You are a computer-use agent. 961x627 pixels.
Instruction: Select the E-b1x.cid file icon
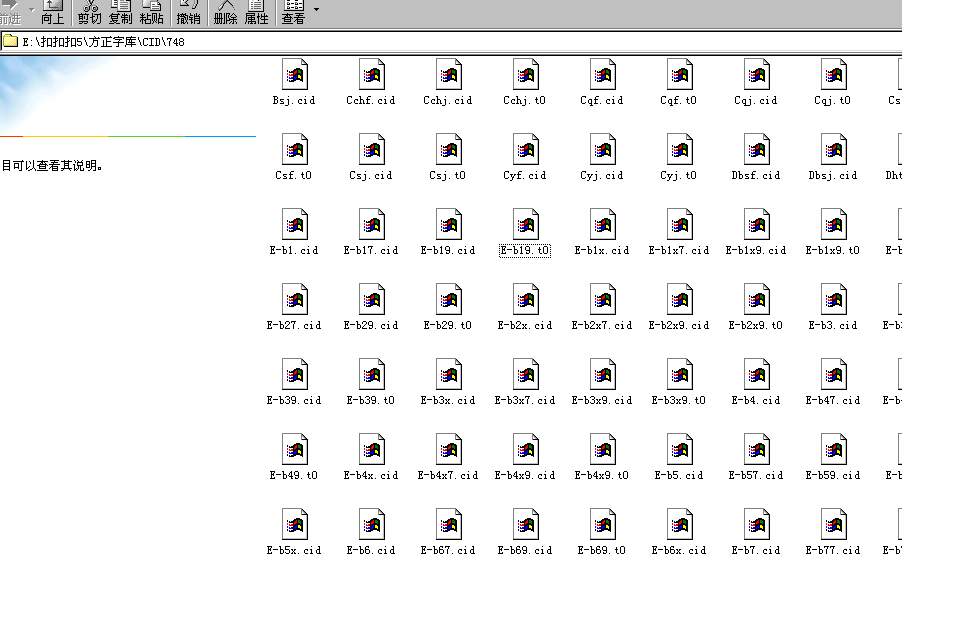[x=603, y=224]
